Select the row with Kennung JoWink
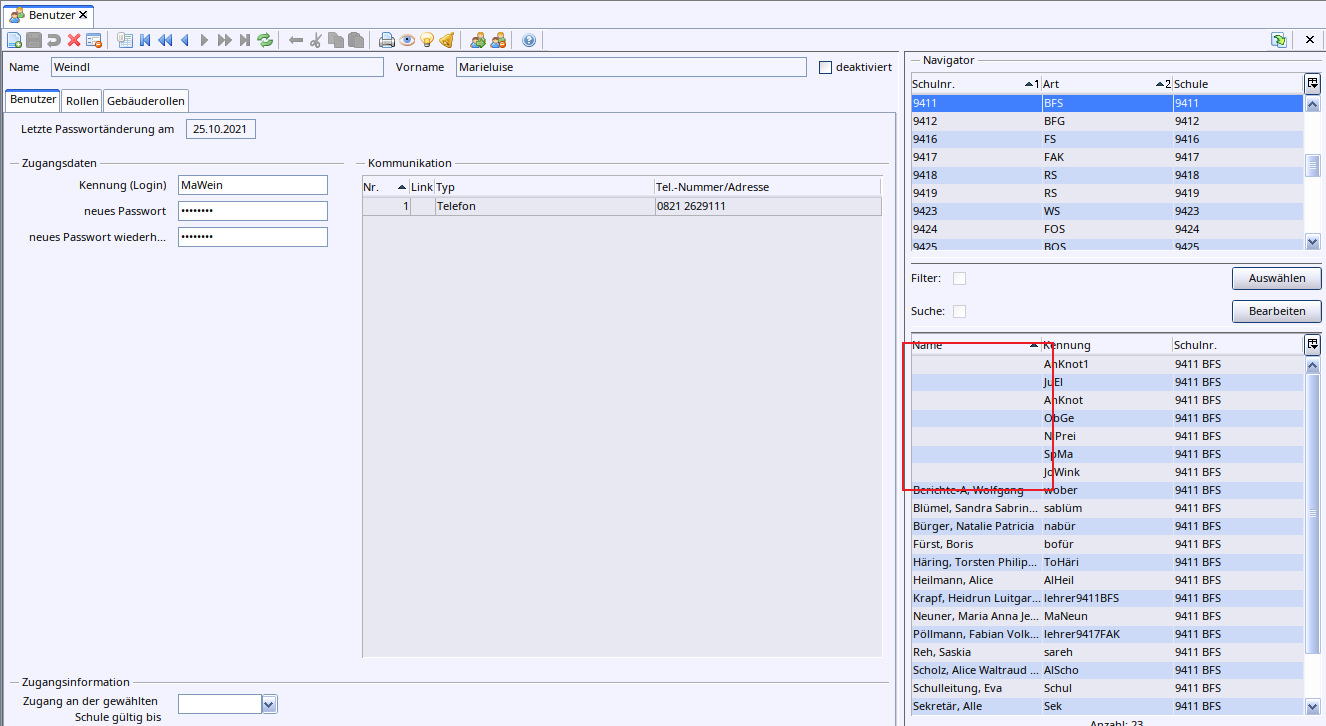Image resolution: width=1326 pixels, height=726 pixels. 1107,472
